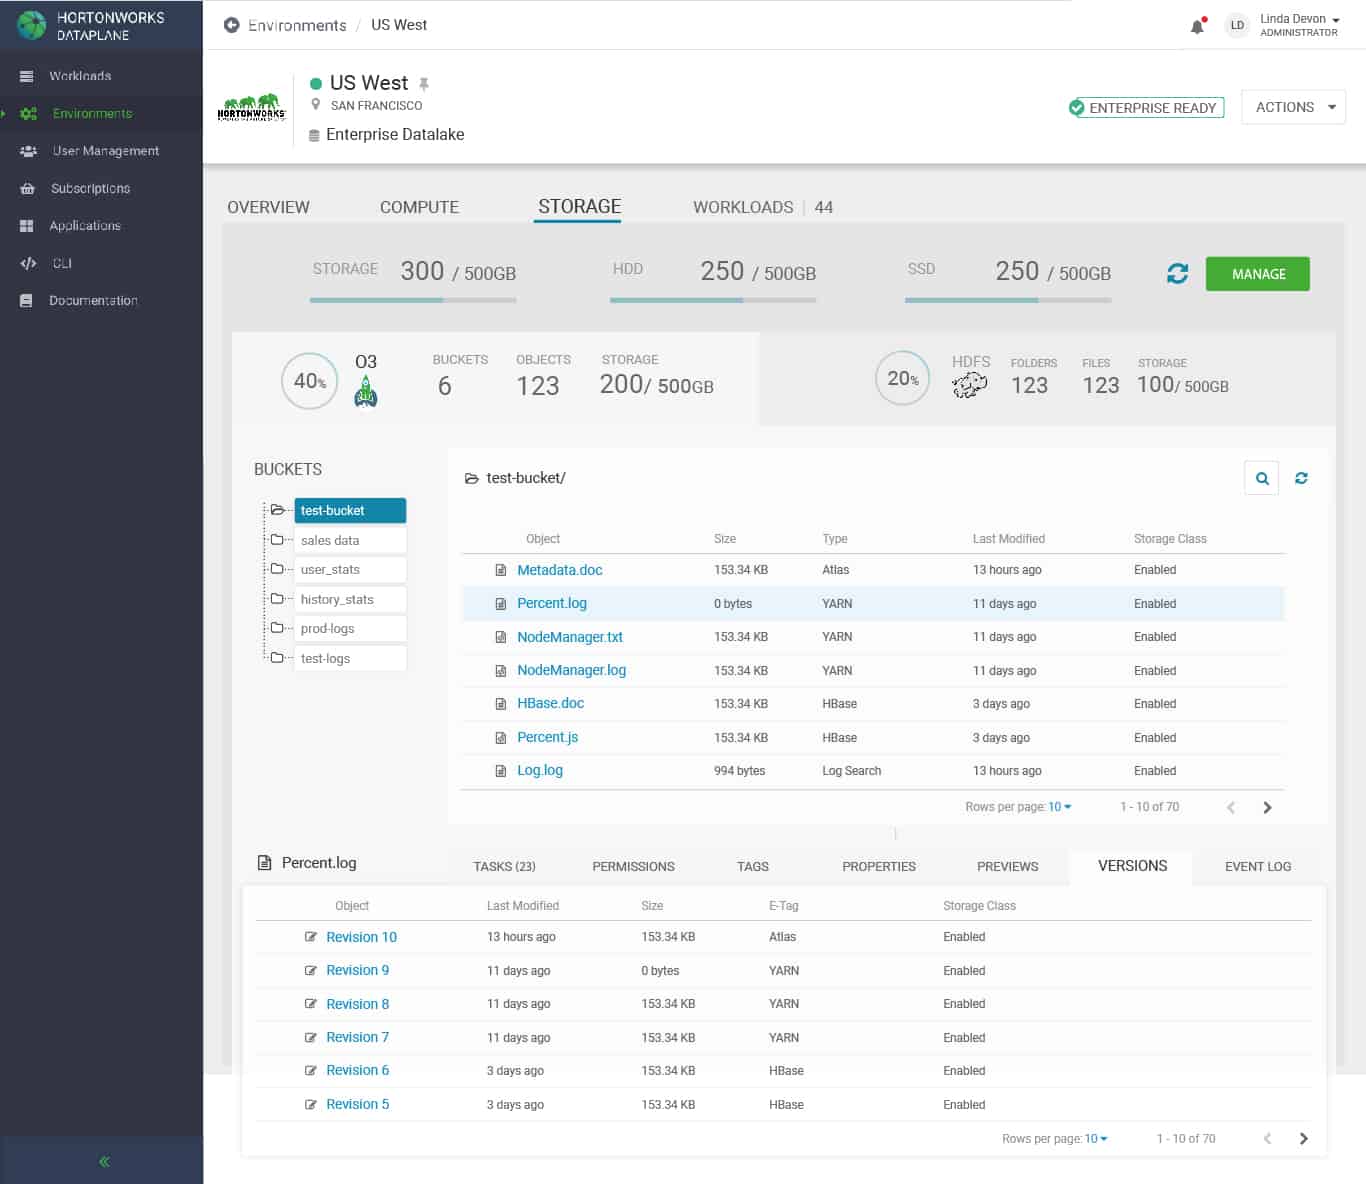Click the O3 rocket icon
The height and width of the screenshot is (1184, 1366).
[x=366, y=392]
